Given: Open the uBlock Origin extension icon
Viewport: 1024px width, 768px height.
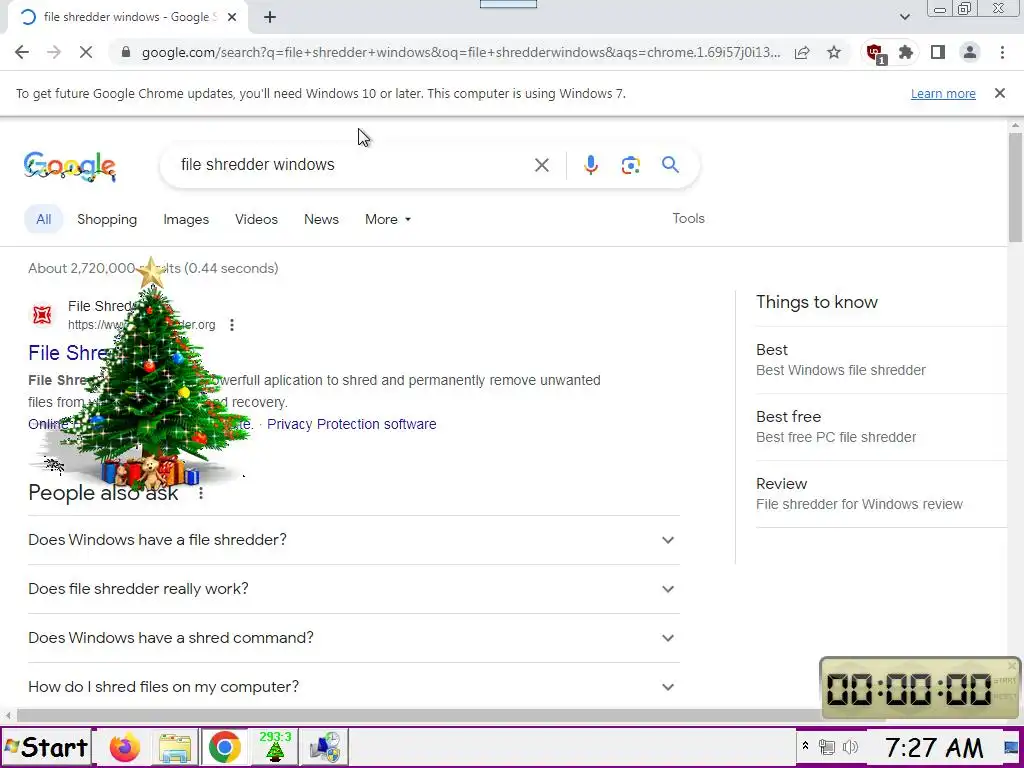Looking at the screenshot, I should 875,53.
